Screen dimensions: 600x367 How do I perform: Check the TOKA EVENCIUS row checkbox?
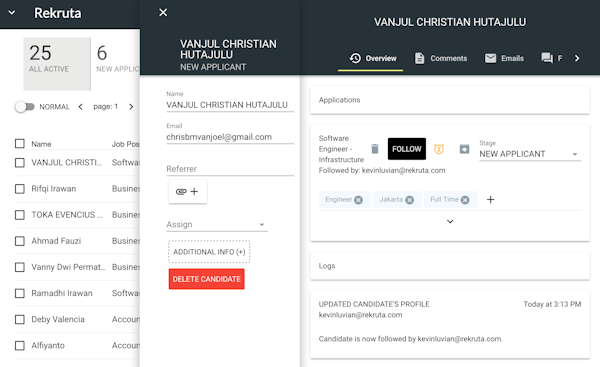(20, 215)
